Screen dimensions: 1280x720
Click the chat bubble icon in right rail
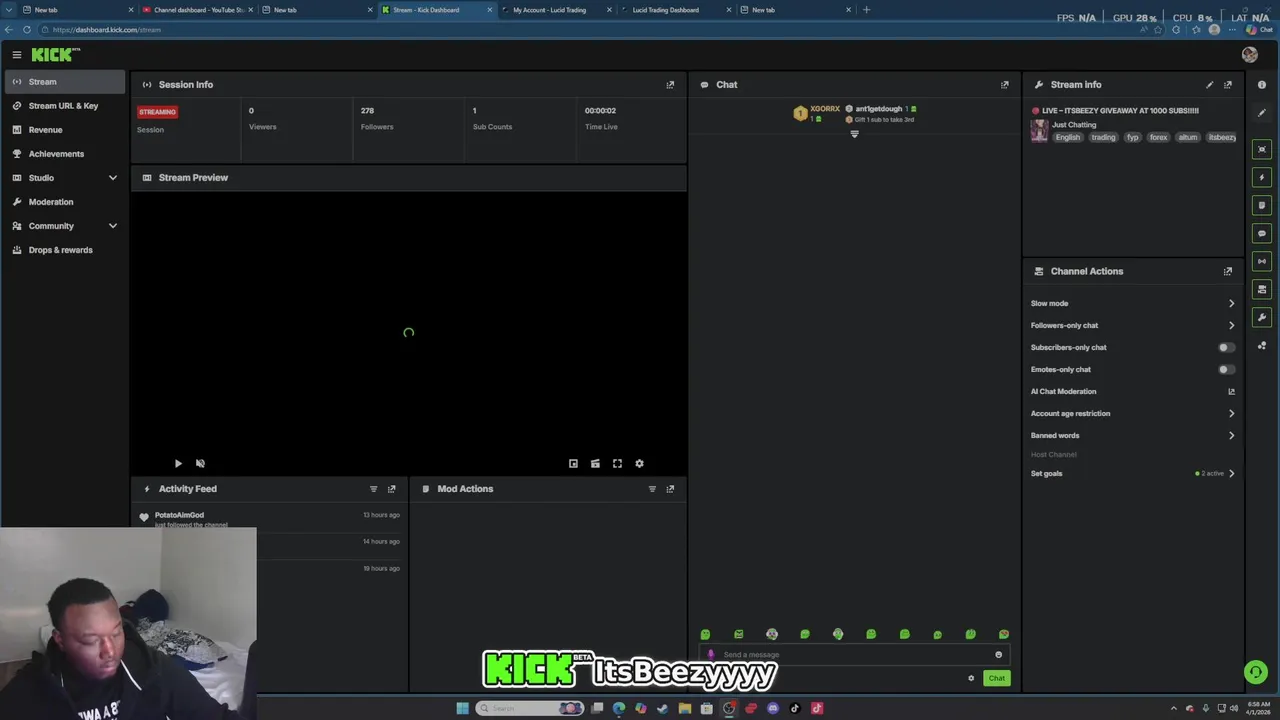tap(1262, 233)
